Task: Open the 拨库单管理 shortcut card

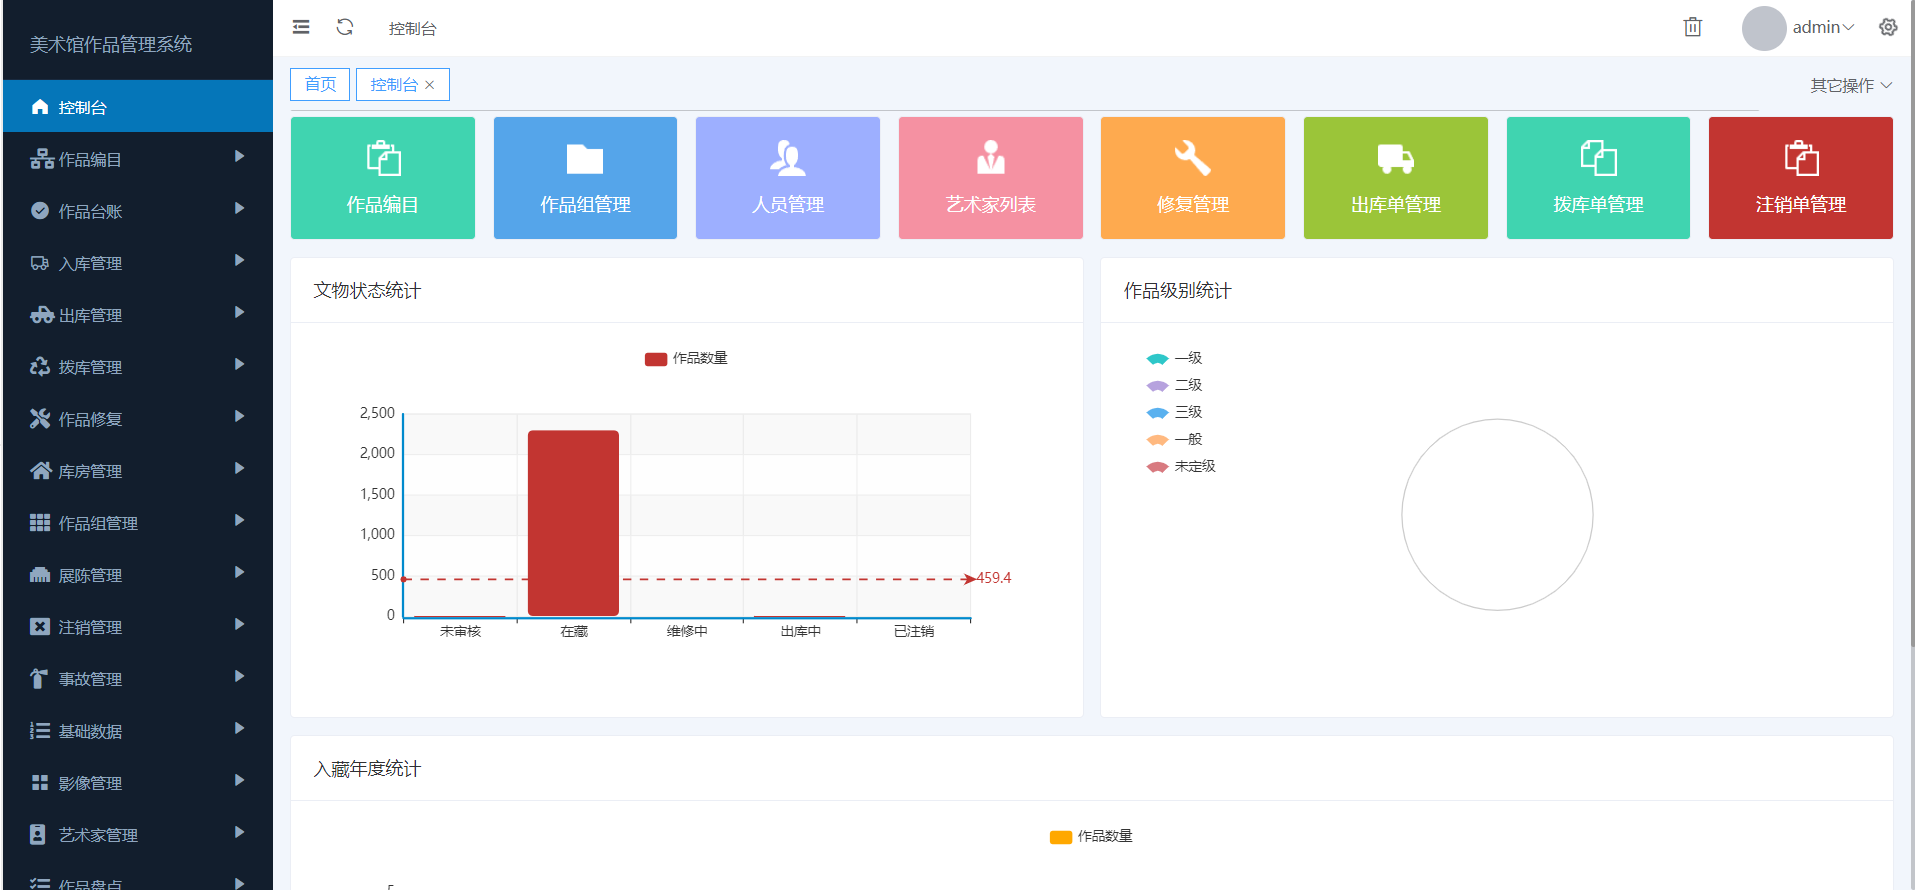Action: [1598, 178]
